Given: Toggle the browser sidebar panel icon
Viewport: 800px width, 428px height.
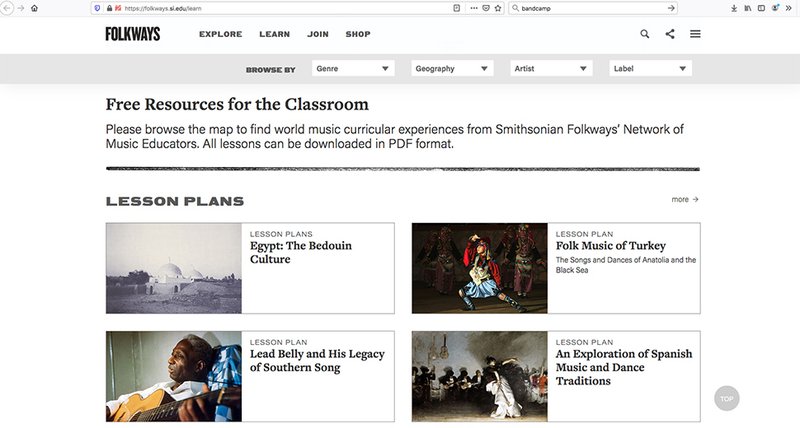Looking at the screenshot, I should pos(763,8).
